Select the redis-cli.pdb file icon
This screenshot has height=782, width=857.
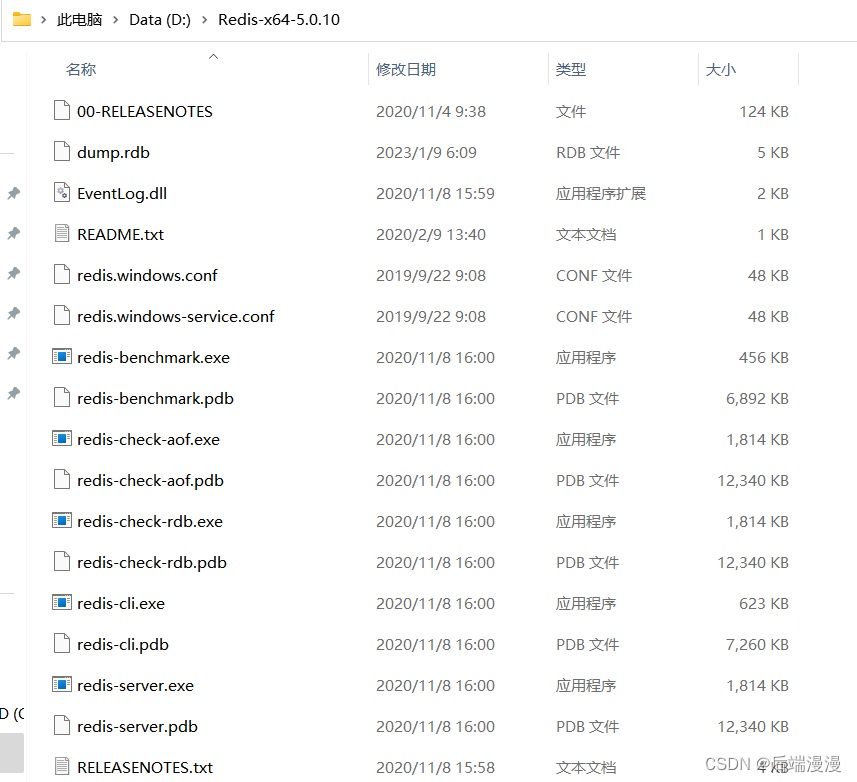coord(62,643)
